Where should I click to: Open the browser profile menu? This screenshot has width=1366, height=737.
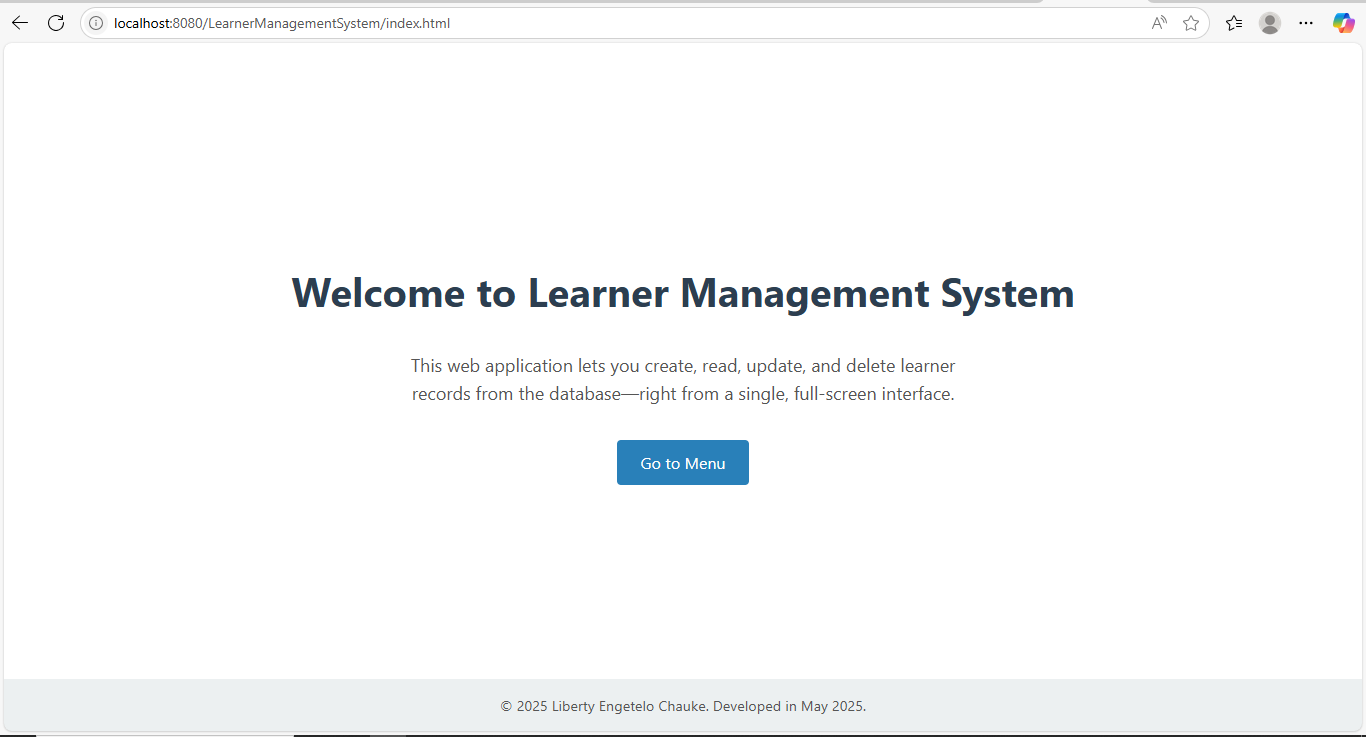click(1270, 22)
